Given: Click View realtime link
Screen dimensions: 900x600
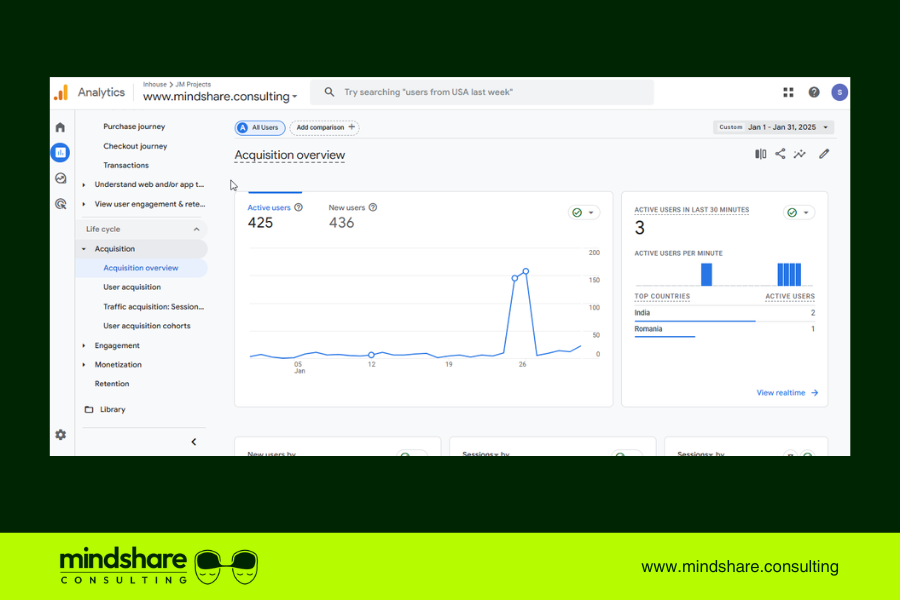Looking at the screenshot, I should 781,393.
